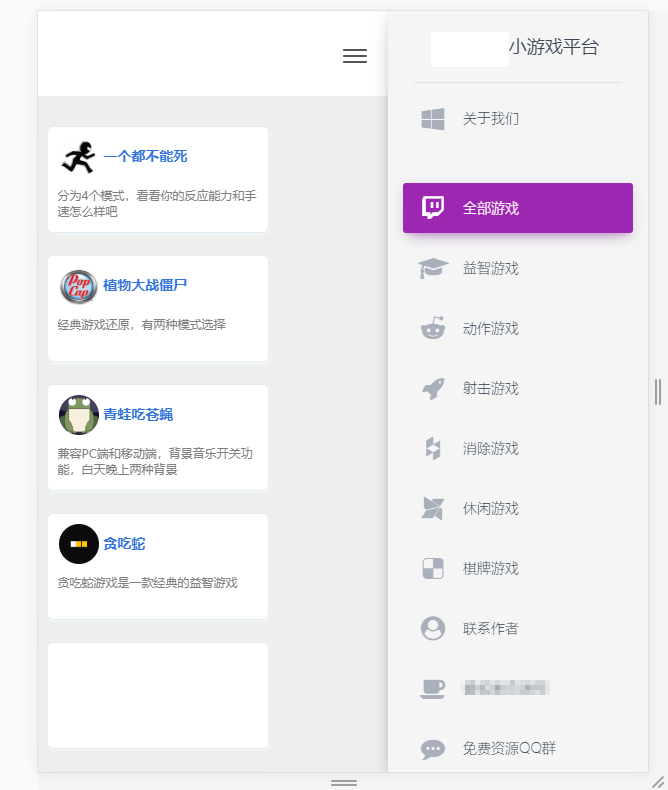Click the coffee cup icon in sidebar
Image resolution: width=668 pixels, height=790 pixels.
point(432,688)
